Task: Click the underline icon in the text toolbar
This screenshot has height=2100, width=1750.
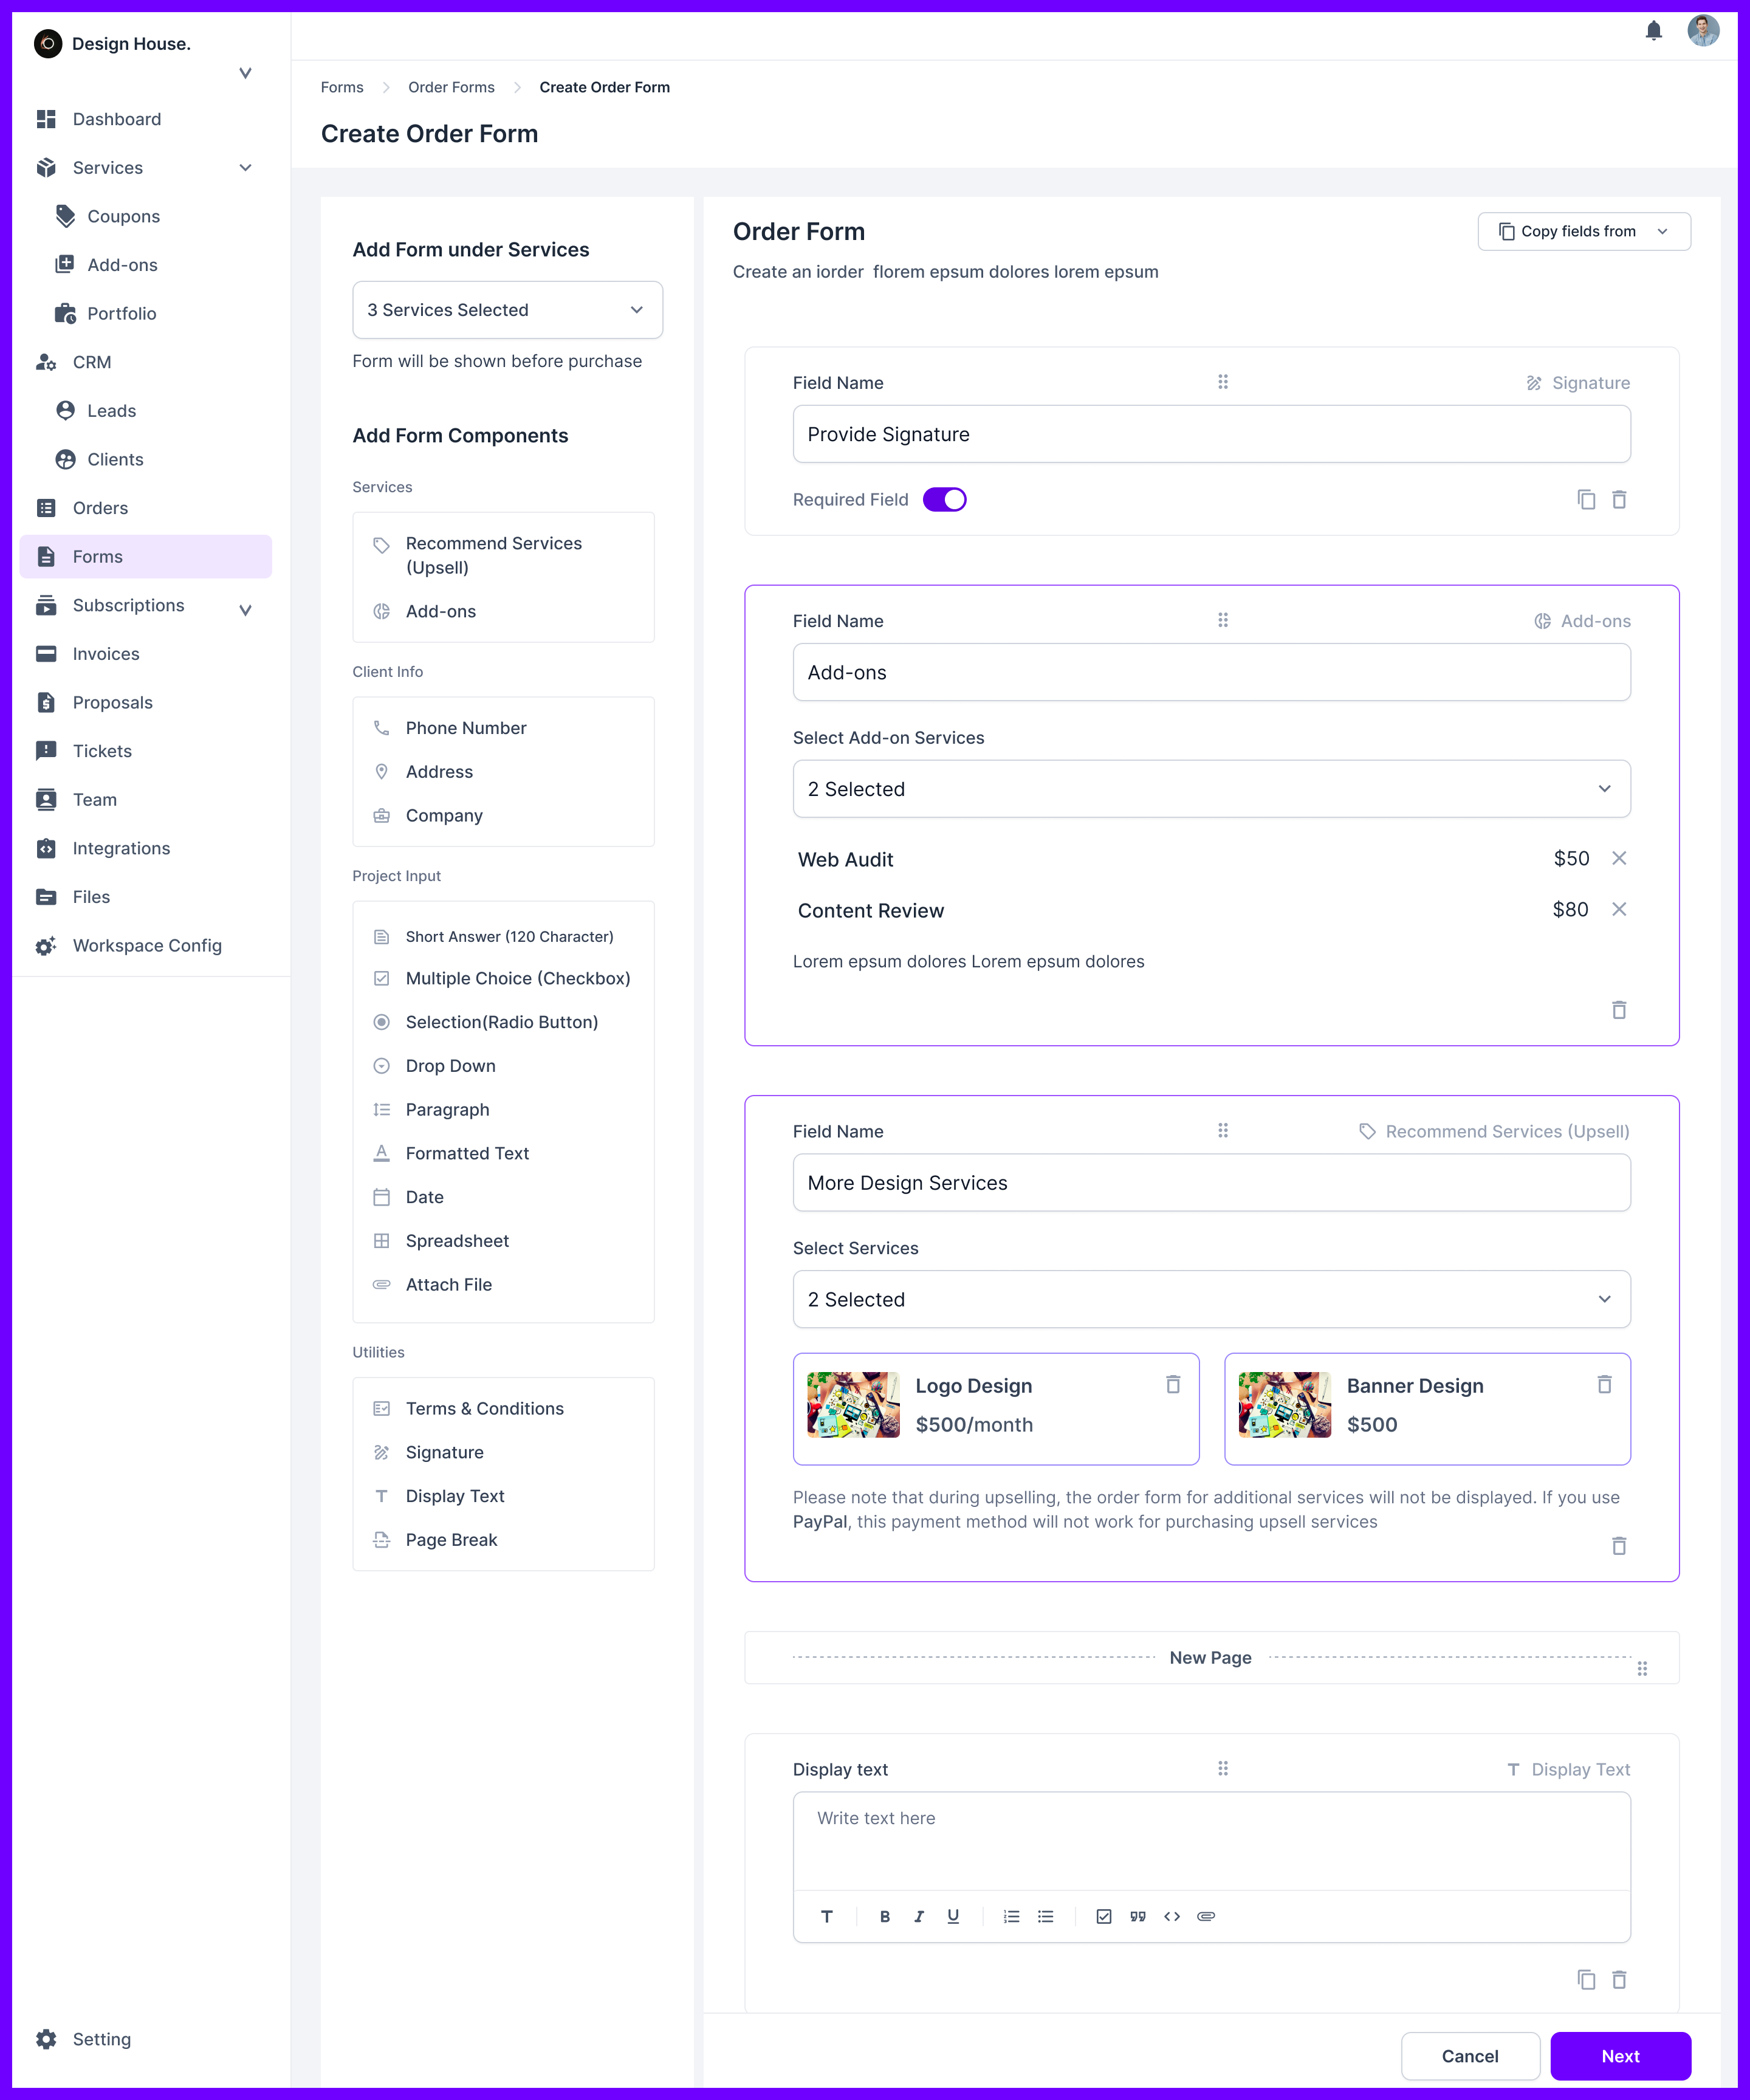Action: (x=953, y=1916)
